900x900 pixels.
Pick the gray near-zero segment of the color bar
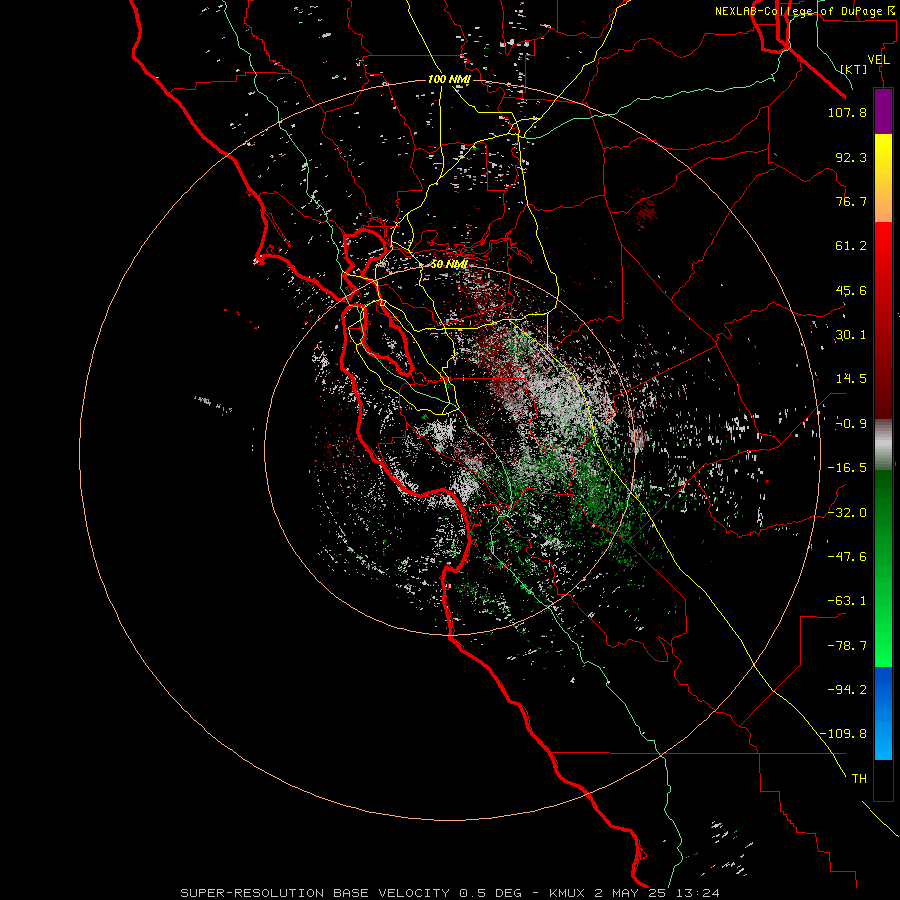pyautogui.click(x=883, y=445)
